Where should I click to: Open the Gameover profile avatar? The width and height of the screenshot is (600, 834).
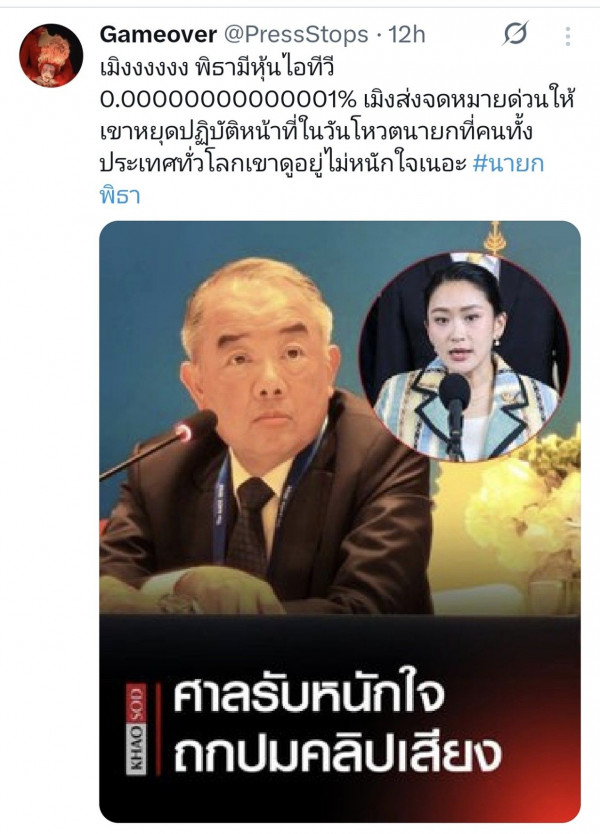(x=51, y=55)
